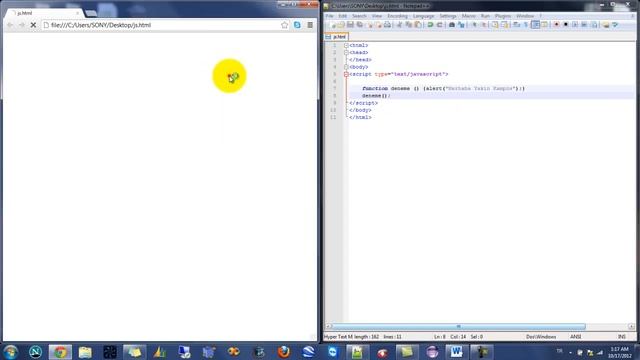The height and width of the screenshot is (360, 640).
Task: Click Chrome Back arrow button
Action: point(10,25)
